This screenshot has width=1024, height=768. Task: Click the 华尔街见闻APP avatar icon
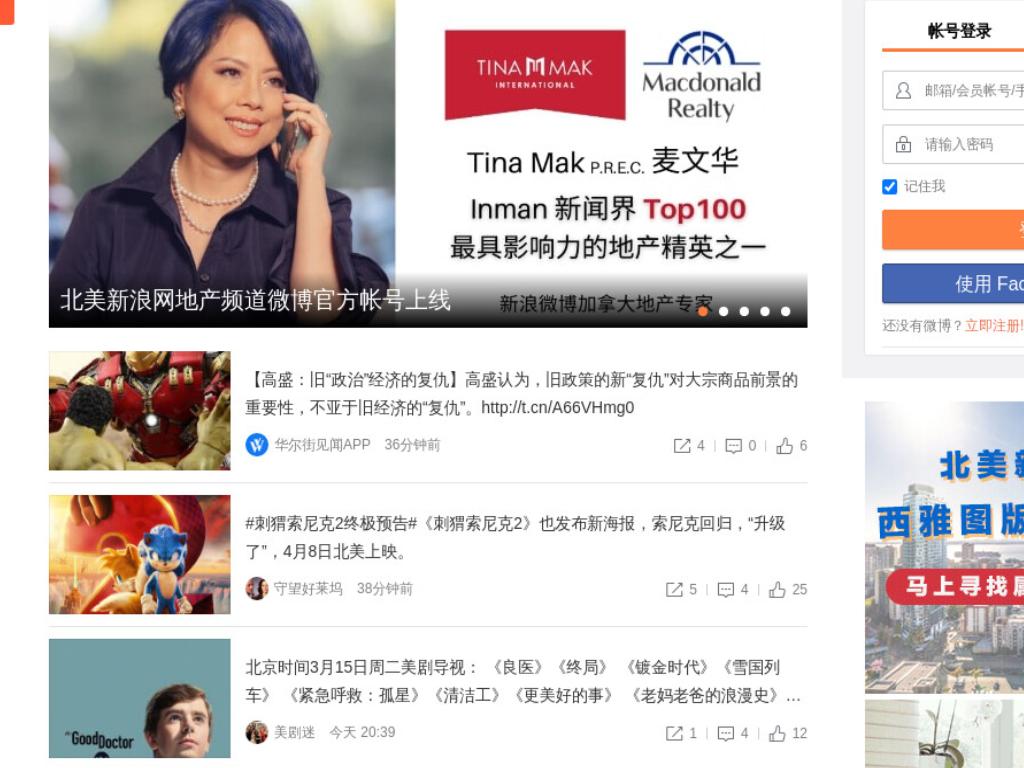click(x=257, y=445)
